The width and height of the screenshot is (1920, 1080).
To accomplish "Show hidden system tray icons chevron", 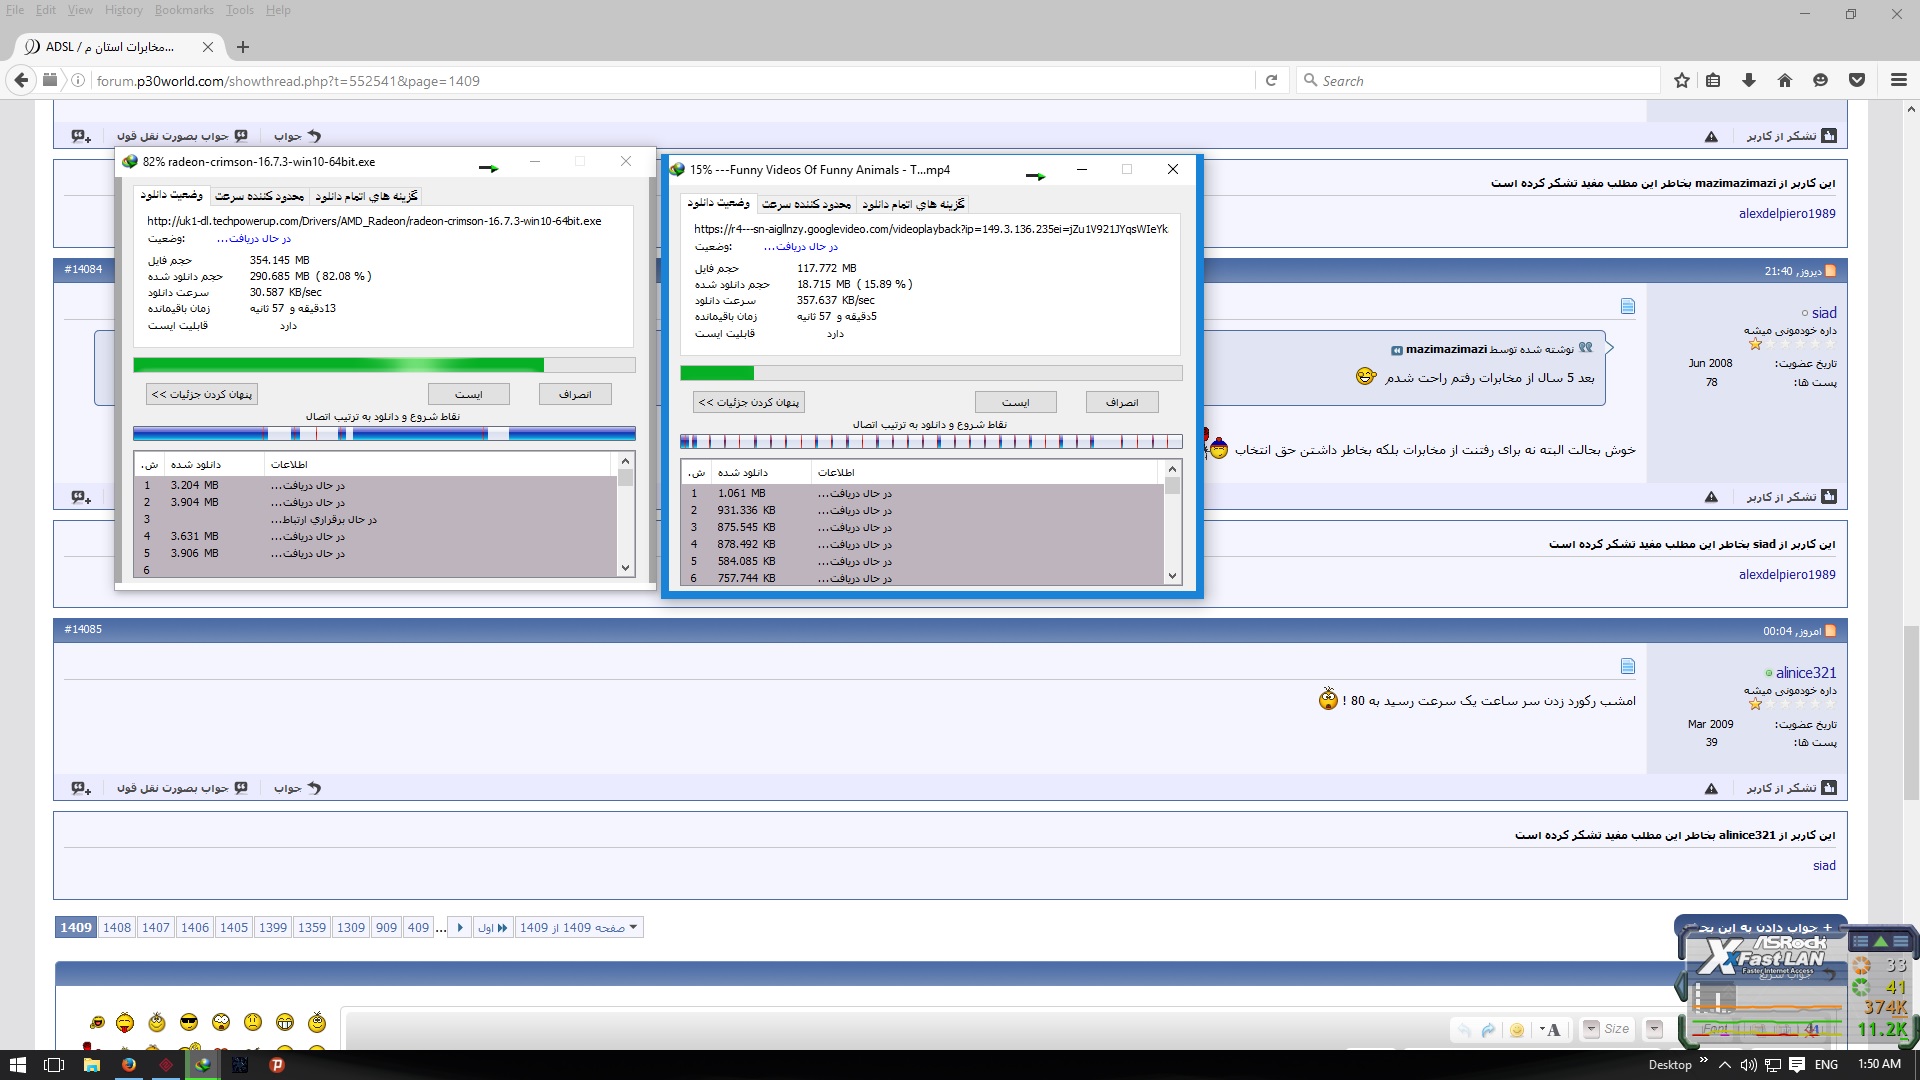I will coord(1726,1065).
